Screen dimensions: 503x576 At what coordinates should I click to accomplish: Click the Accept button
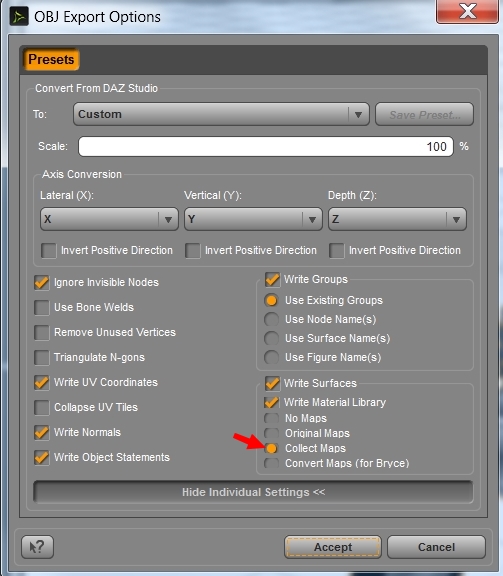tap(333, 547)
